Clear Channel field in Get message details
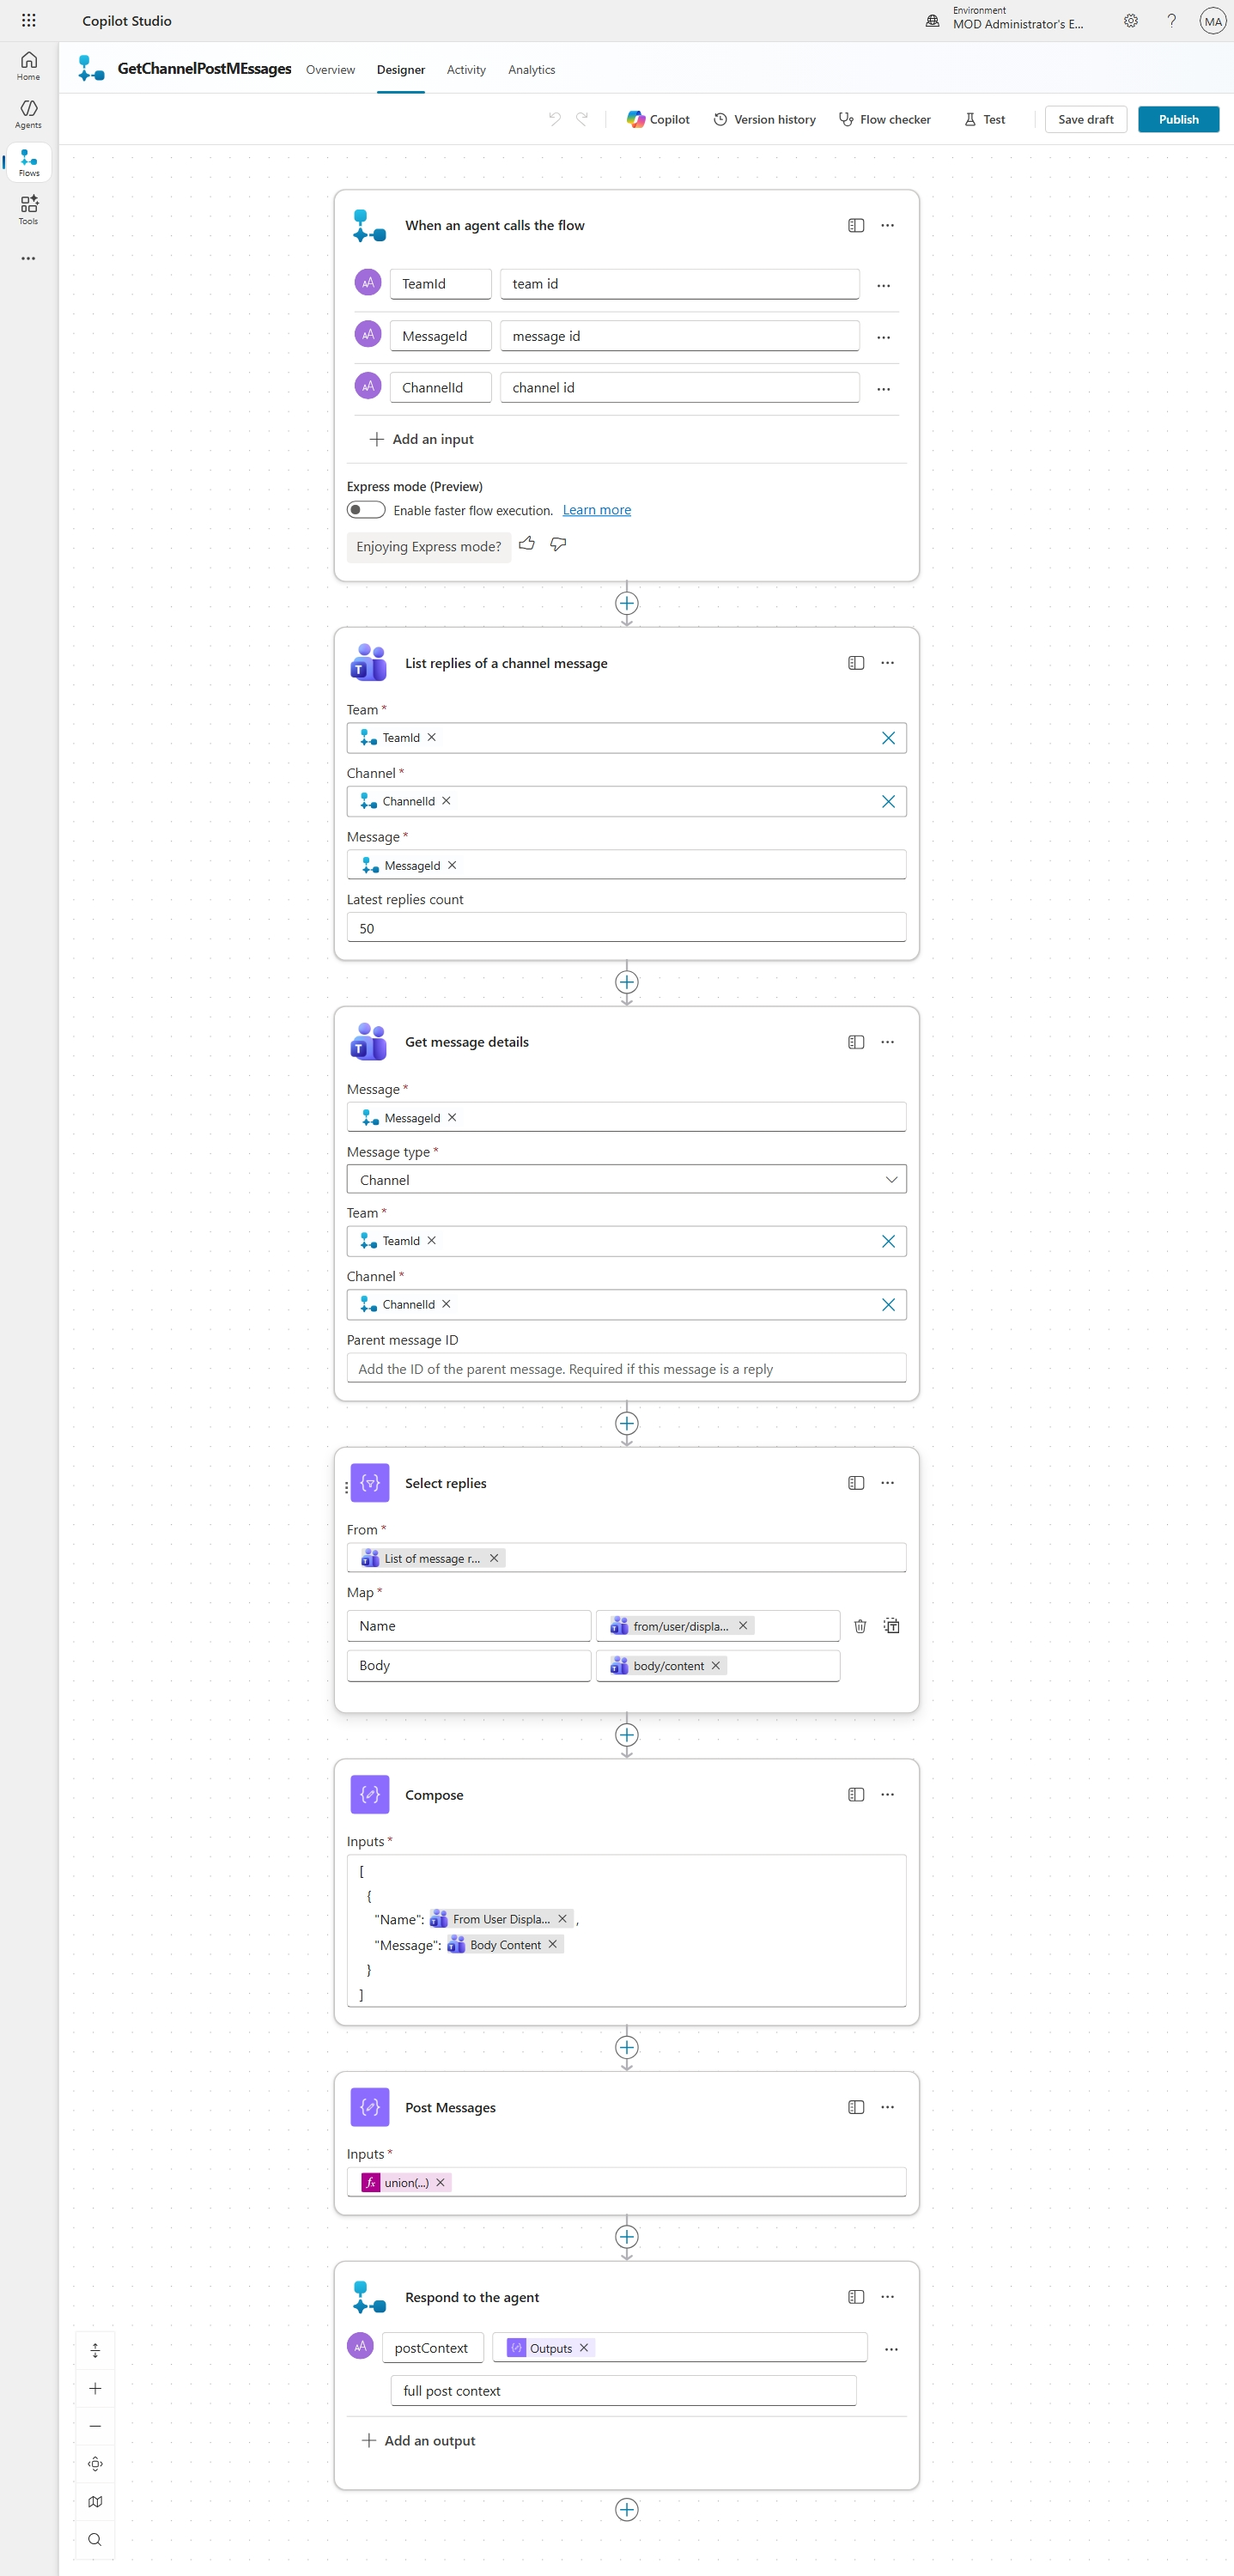The height and width of the screenshot is (2576, 1234). [888, 1305]
